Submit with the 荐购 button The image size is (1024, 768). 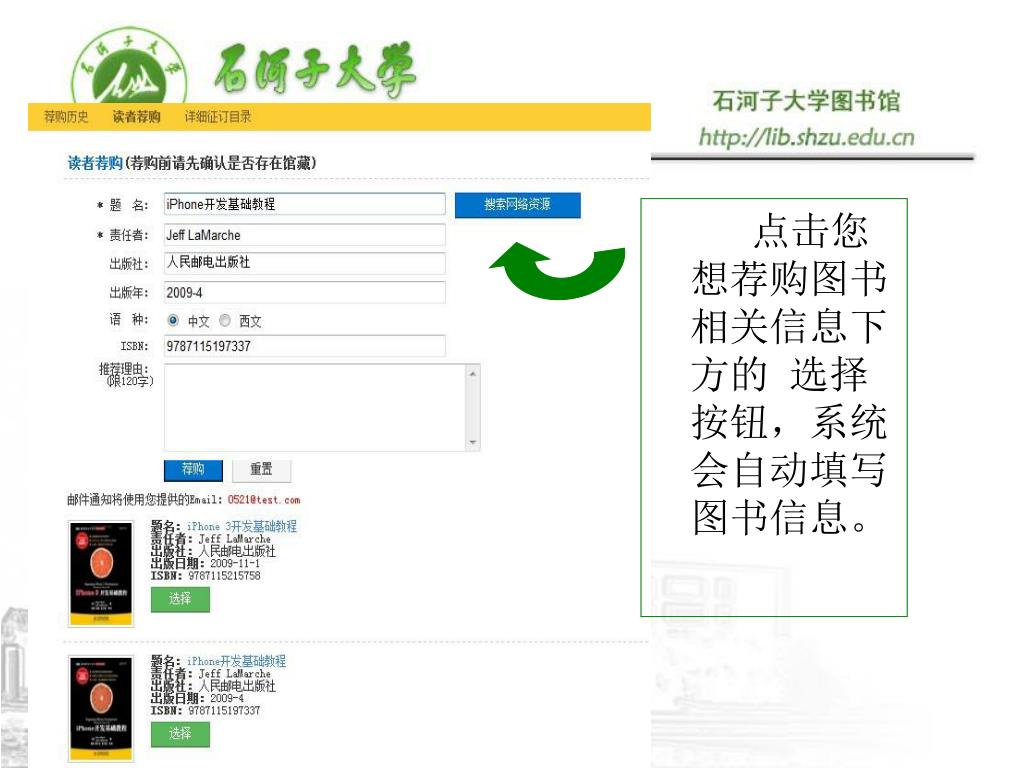coord(193,470)
